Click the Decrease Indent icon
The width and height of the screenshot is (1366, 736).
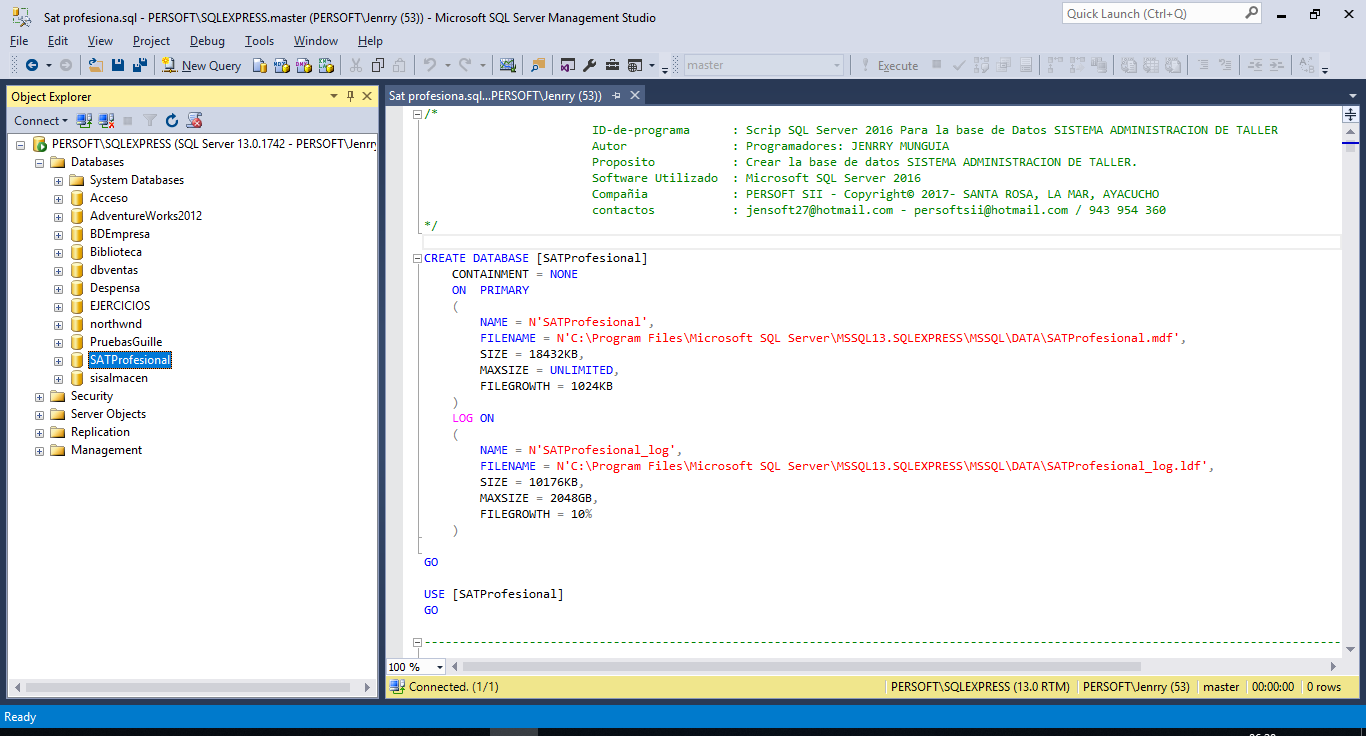coord(1253,65)
